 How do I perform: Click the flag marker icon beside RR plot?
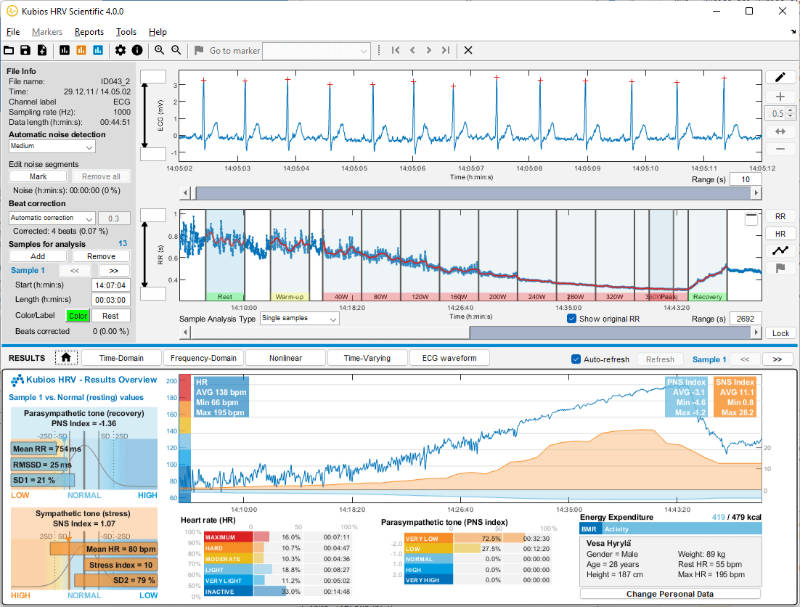tap(780, 268)
